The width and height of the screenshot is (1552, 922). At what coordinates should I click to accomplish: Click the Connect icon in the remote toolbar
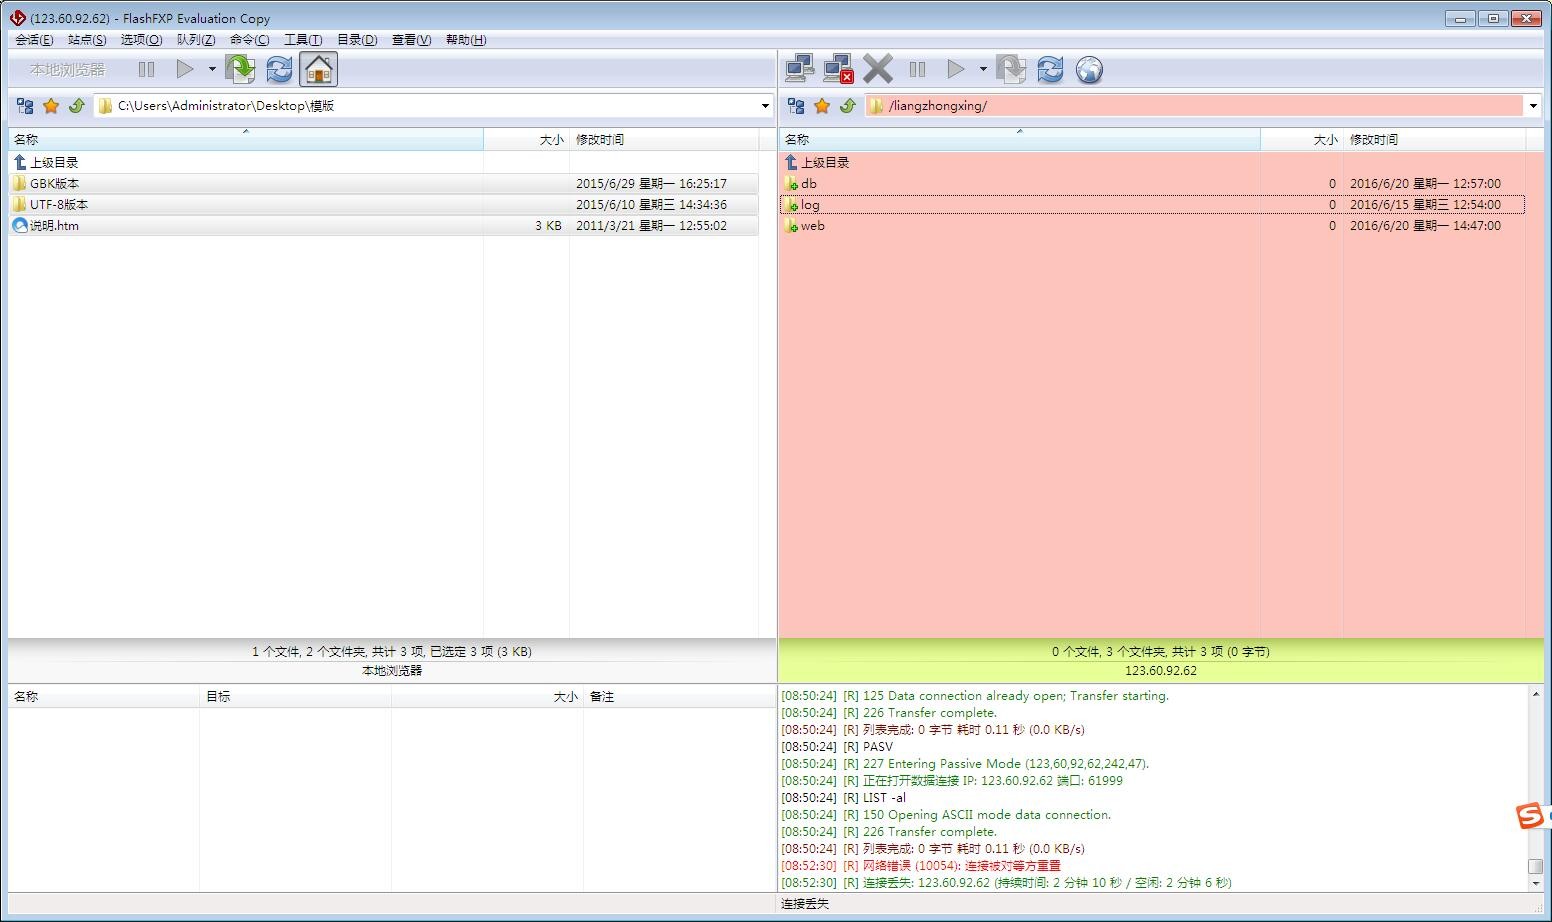point(799,69)
